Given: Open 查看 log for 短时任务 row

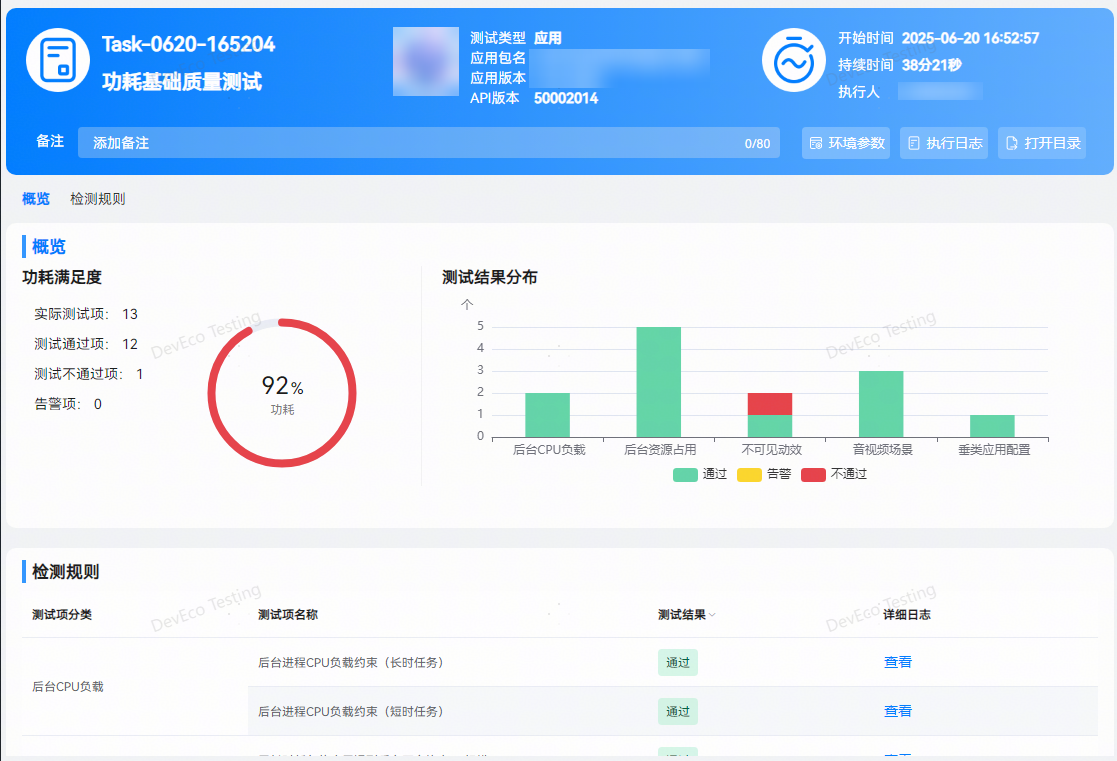Looking at the screenshot, I should [x=897, y=711].
